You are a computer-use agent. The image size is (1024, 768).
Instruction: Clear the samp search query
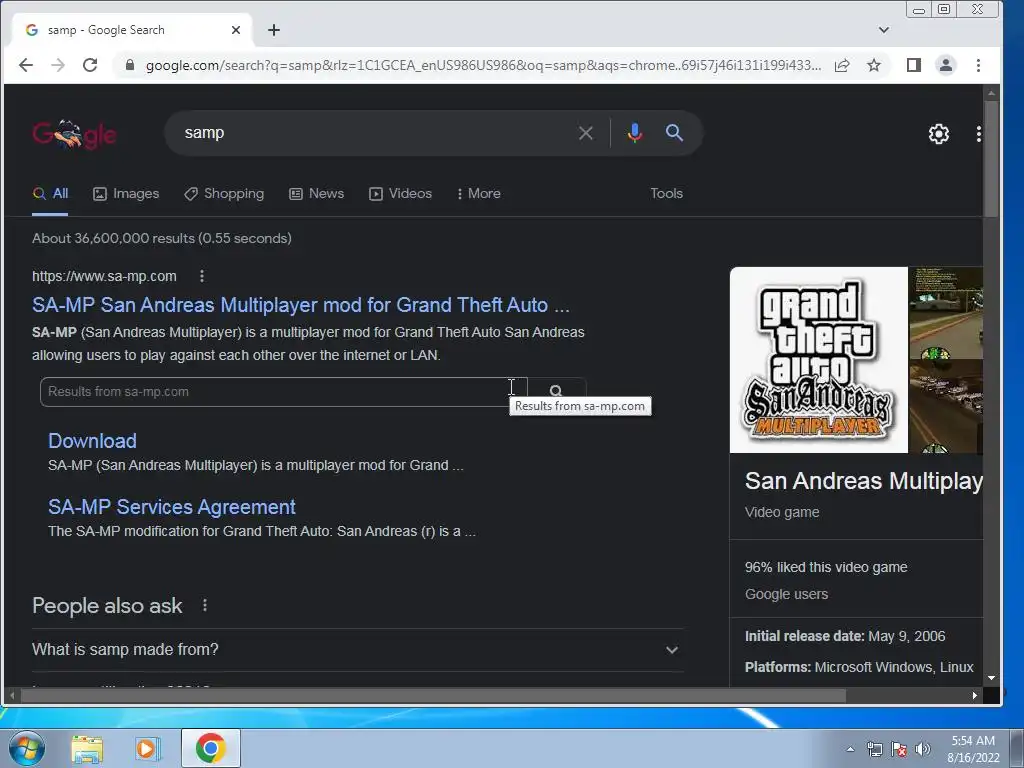point(586,133)
